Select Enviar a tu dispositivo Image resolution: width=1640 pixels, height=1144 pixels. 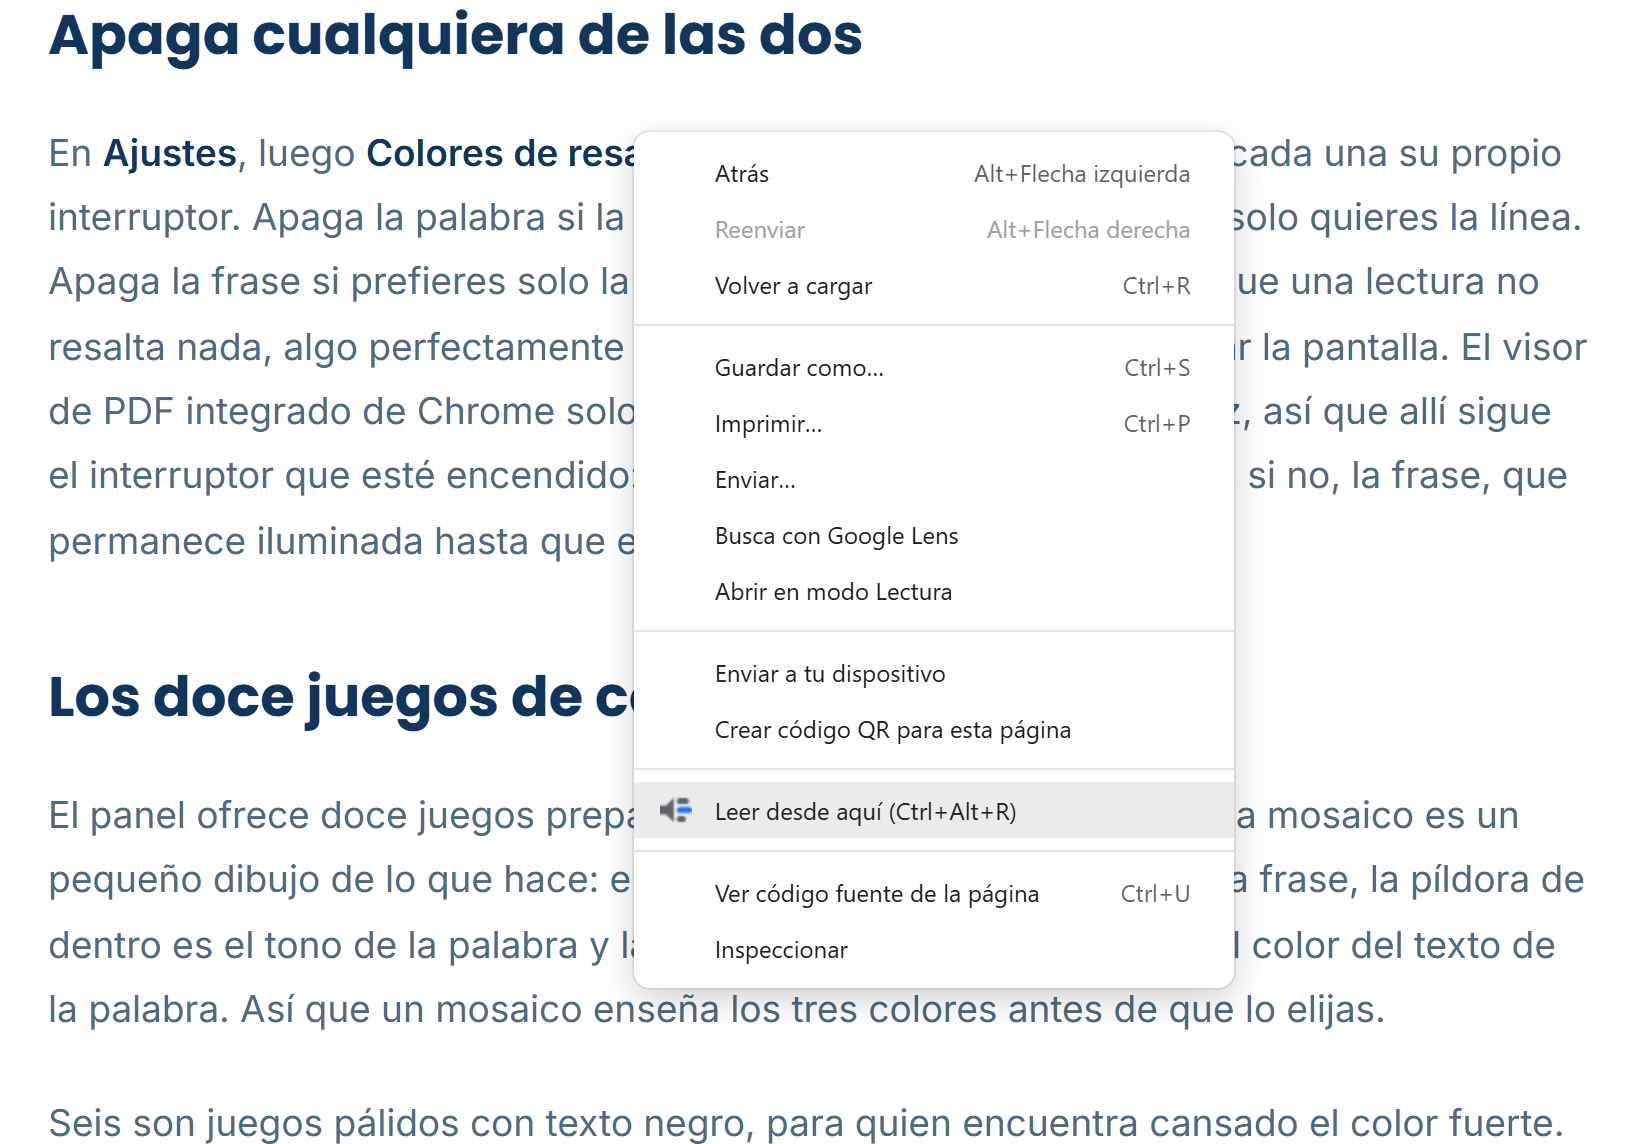click(x=934, y=674)
